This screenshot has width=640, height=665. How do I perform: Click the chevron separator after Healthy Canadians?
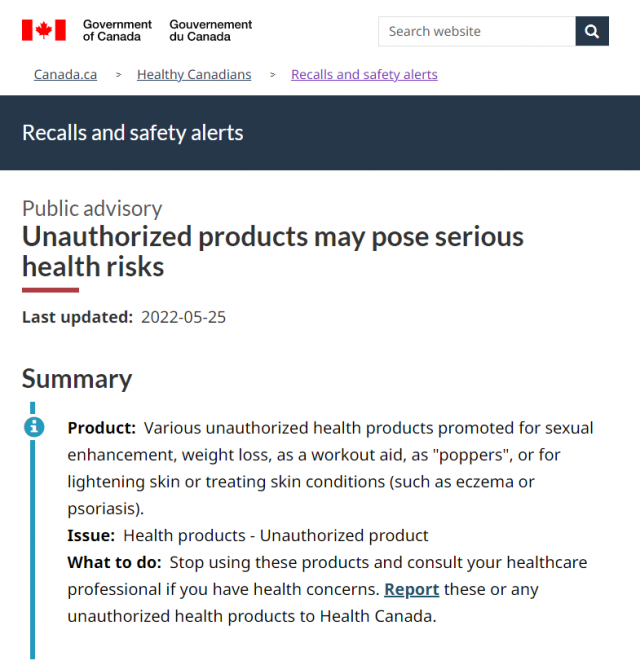[x=273, y=75]
